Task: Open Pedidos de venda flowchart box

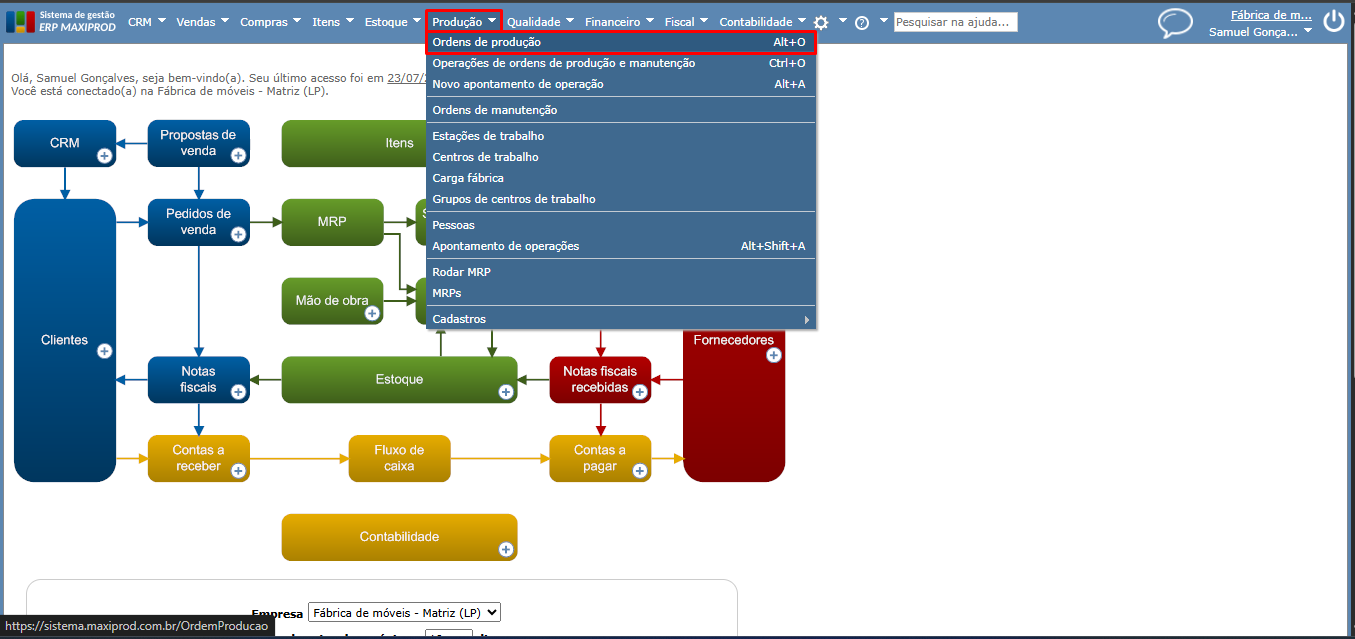Action: pyautogui.click(x=199, y=222)
